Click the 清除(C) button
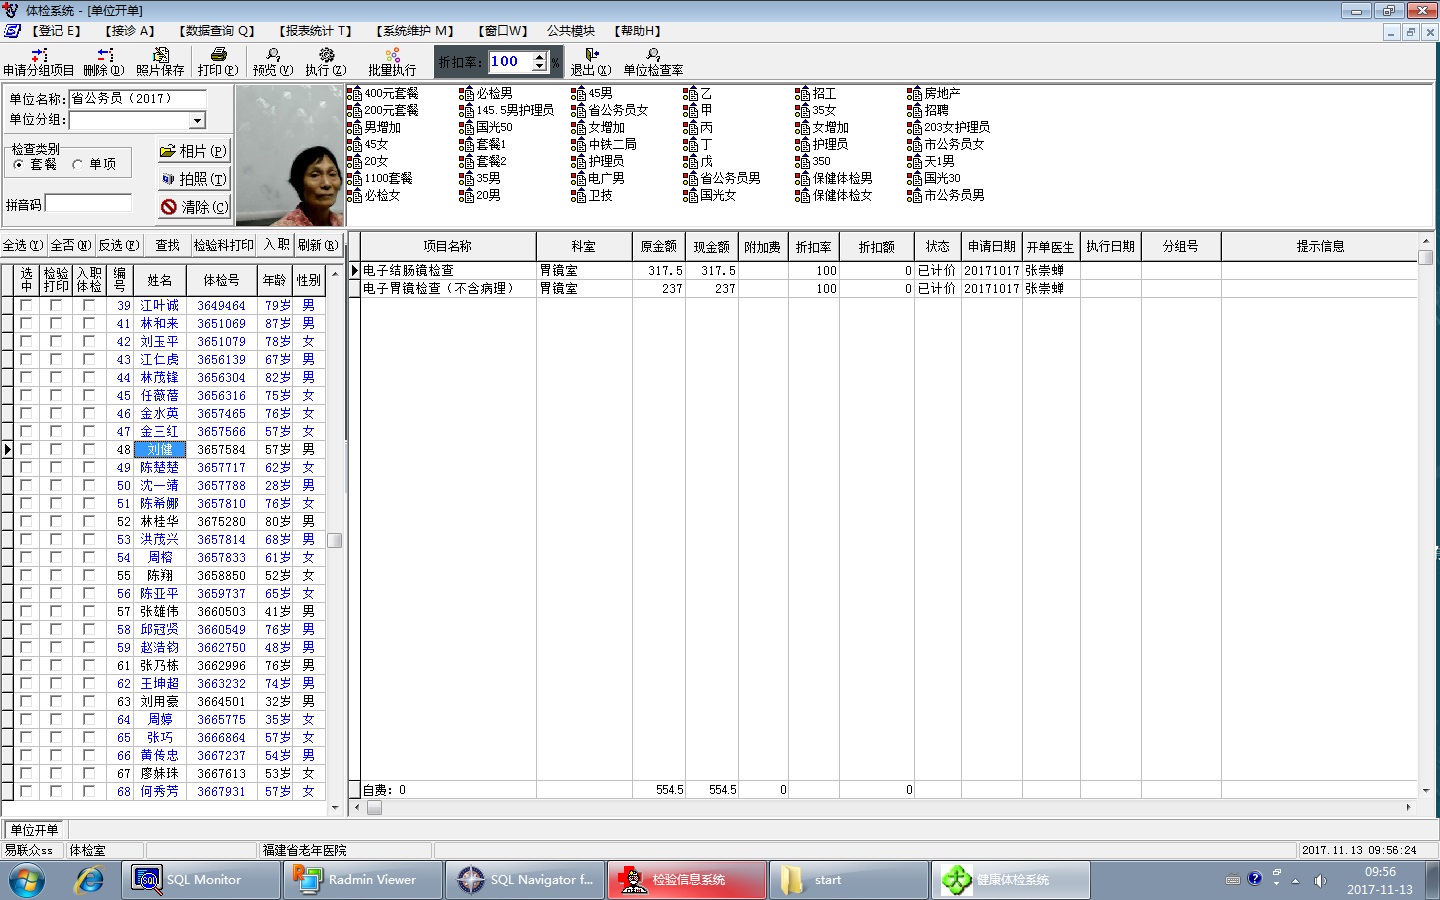The height and width of the screenshot is (900, 1440). tap(194, 207)
